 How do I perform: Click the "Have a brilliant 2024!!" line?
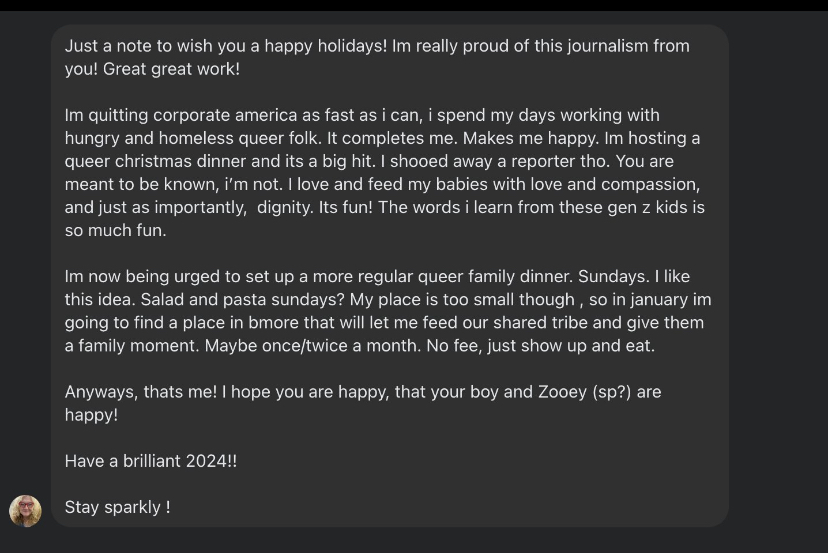pyautogui.click(x=151, y=461)
